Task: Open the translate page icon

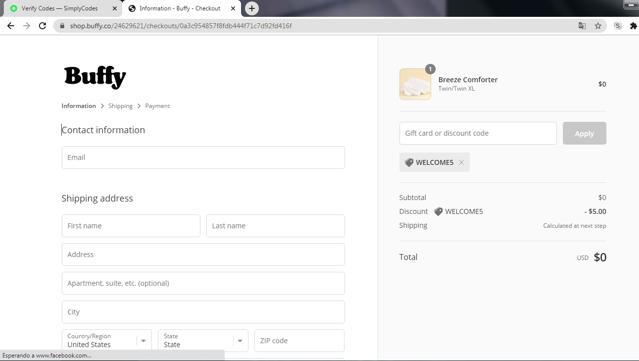Action: [582, 26]
